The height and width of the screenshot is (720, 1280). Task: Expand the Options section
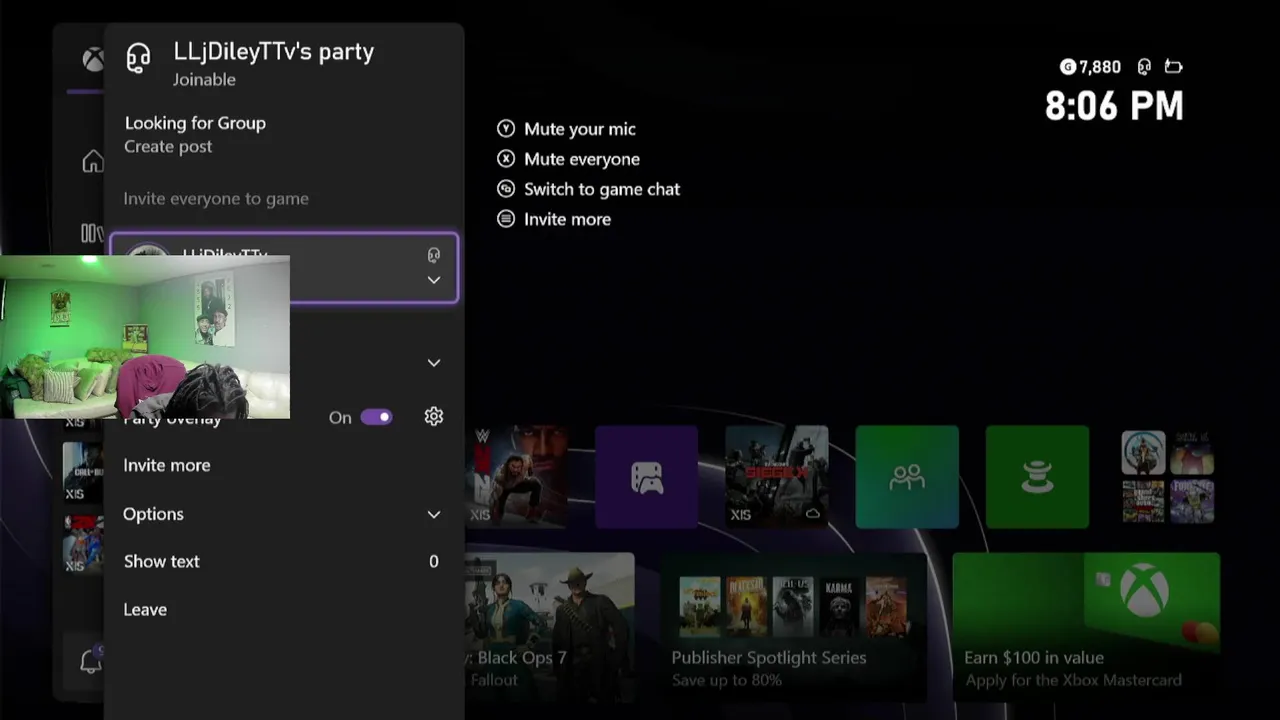tap(282, 514)
